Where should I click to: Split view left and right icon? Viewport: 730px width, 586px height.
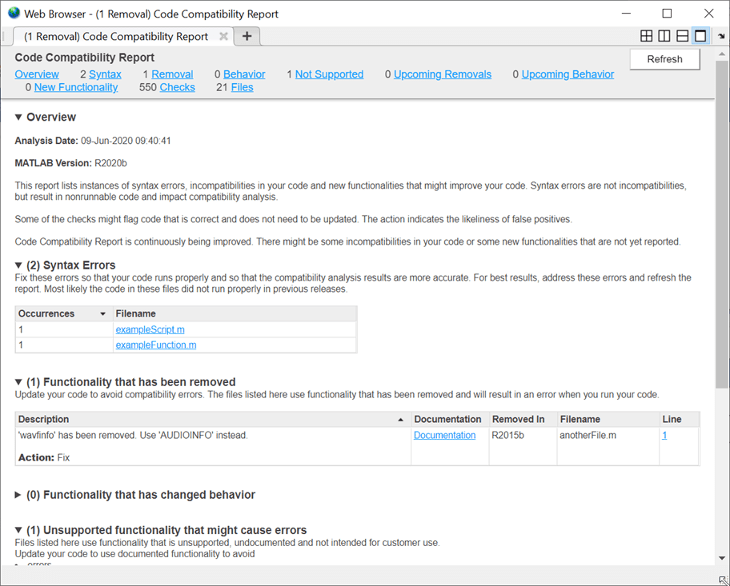(664, 36)
